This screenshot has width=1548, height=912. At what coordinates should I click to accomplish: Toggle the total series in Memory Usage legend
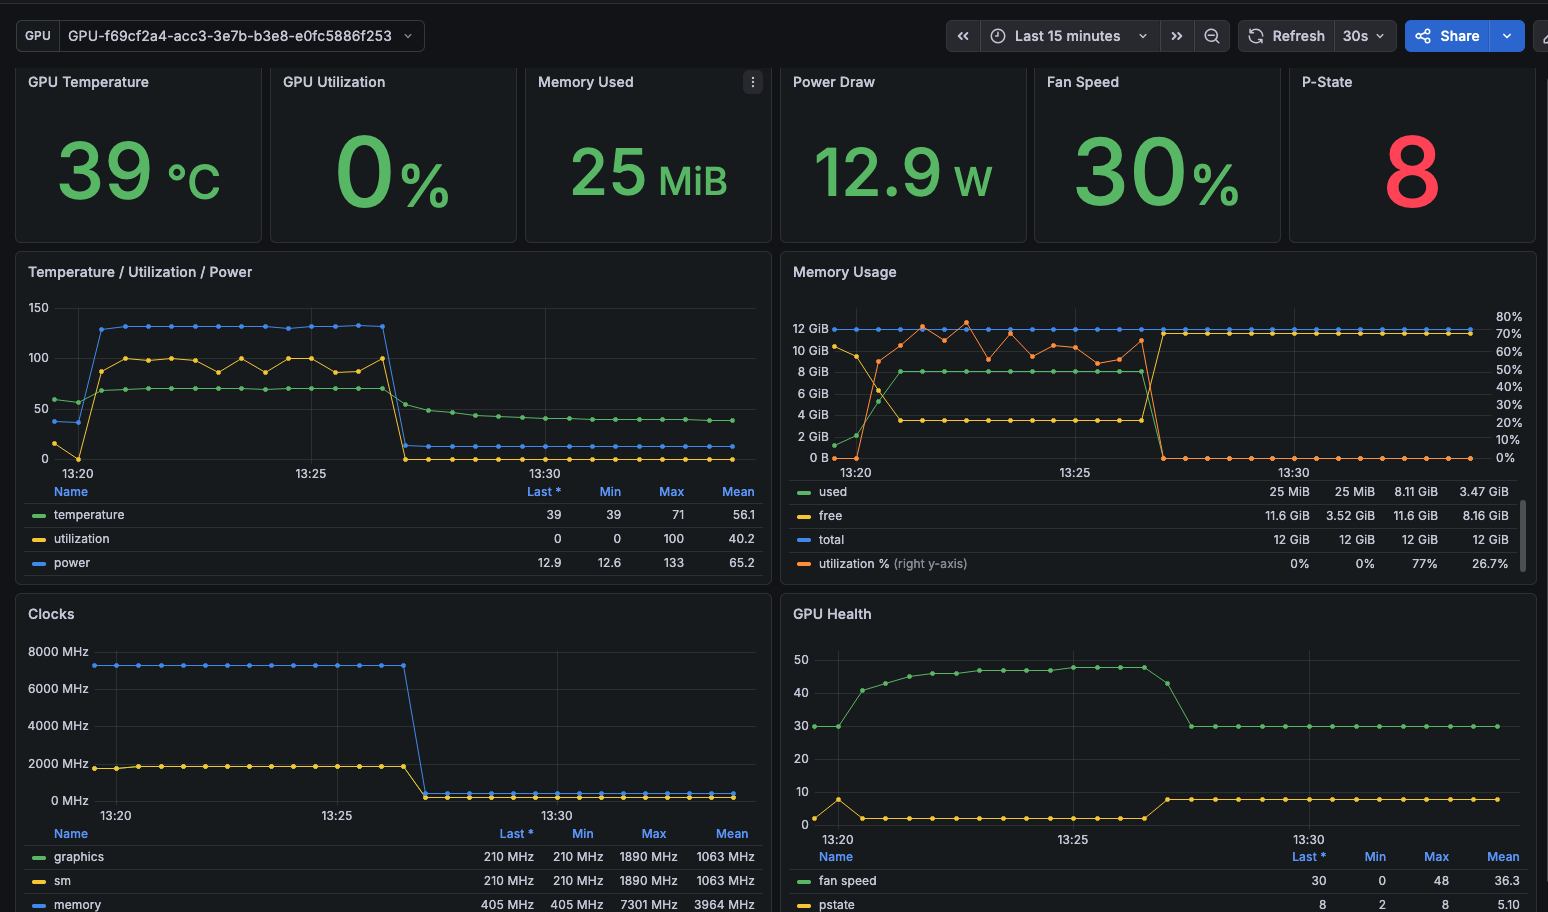[x=831, y=540]
